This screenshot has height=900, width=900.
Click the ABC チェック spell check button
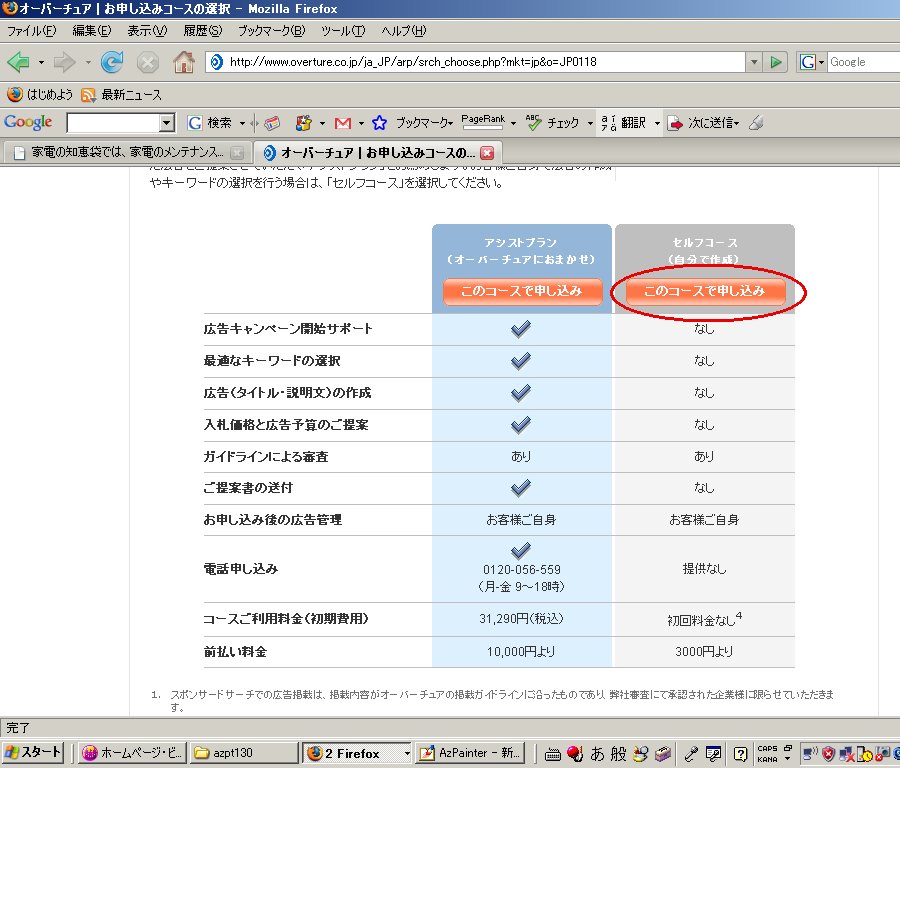552,123
